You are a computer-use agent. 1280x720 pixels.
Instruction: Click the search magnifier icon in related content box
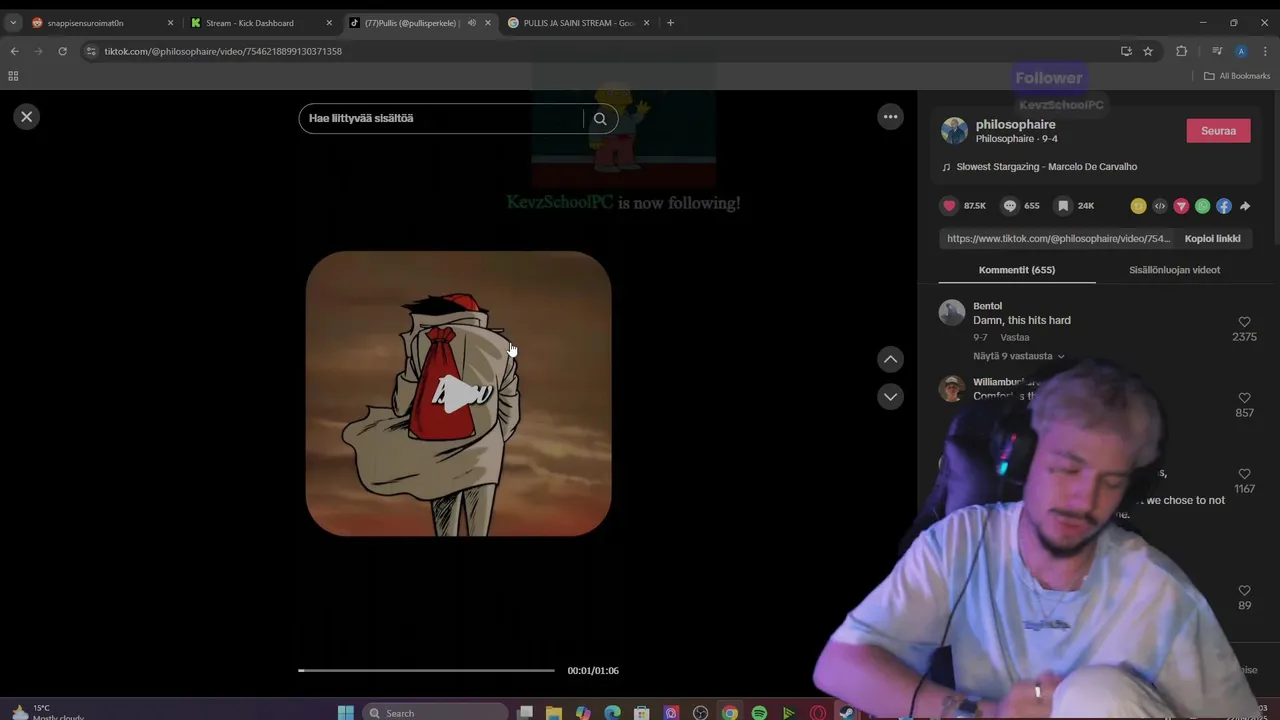(x=600, y=118)
